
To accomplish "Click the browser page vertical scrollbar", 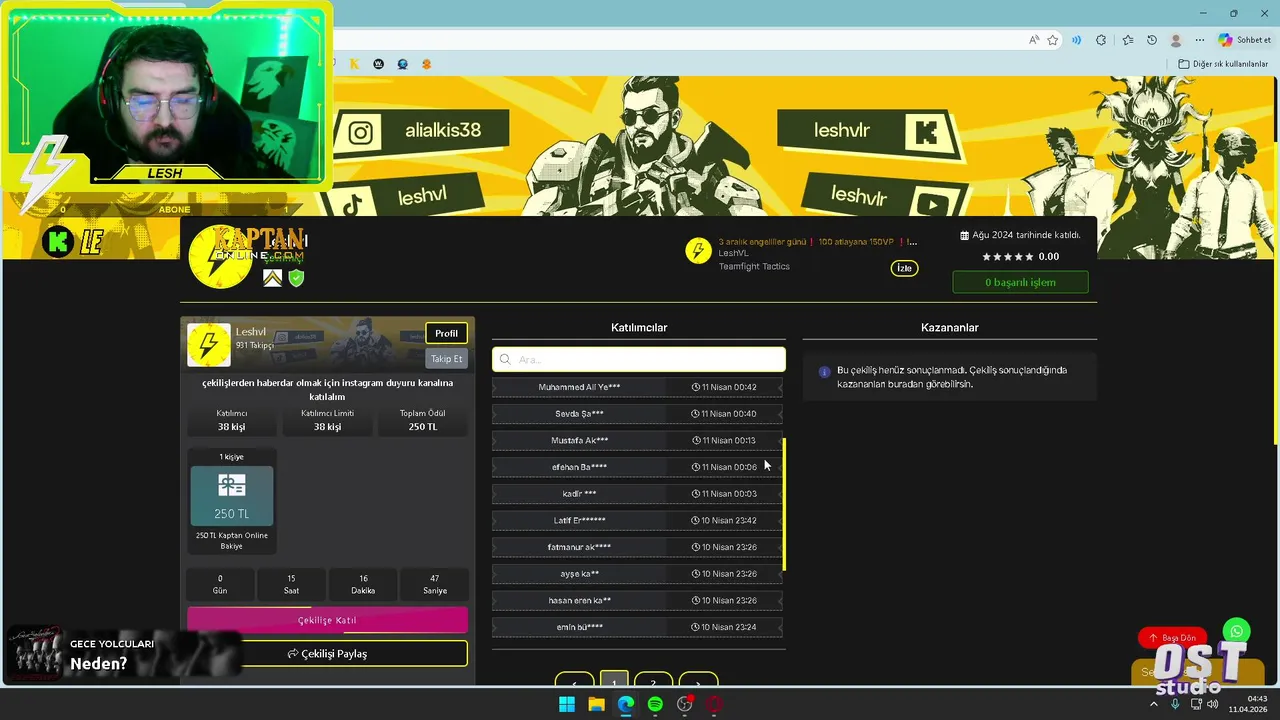I will 1274,260.
